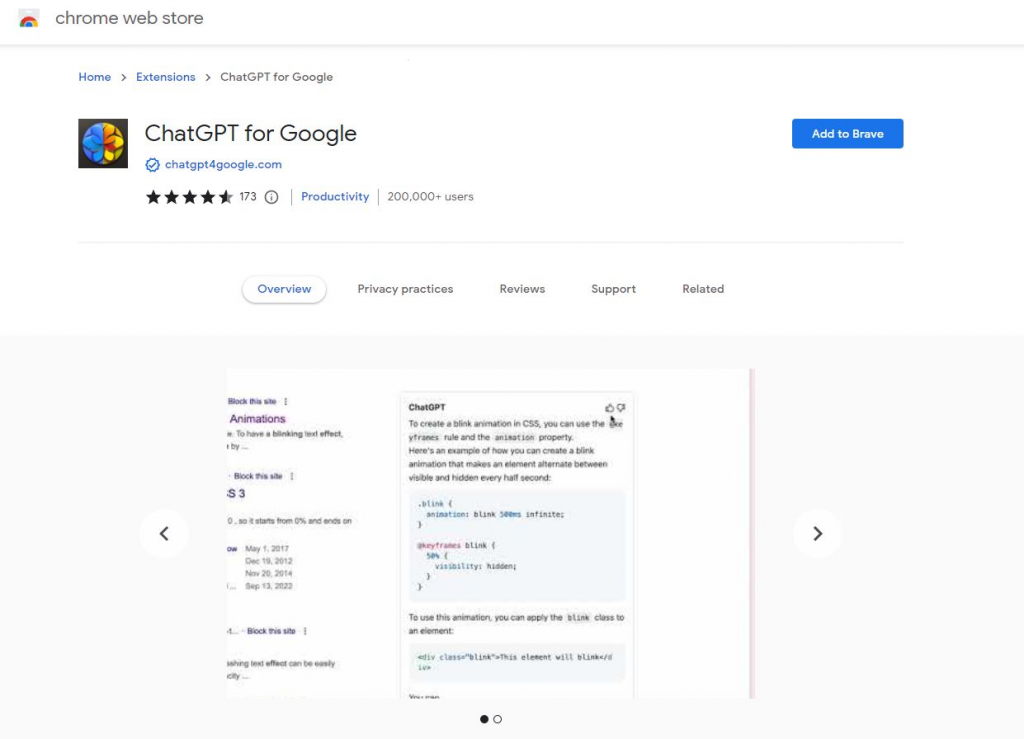Screen dimensions: 1024x739
Task: Open the rating info icon beside 173
Action: tap(271, 197)
